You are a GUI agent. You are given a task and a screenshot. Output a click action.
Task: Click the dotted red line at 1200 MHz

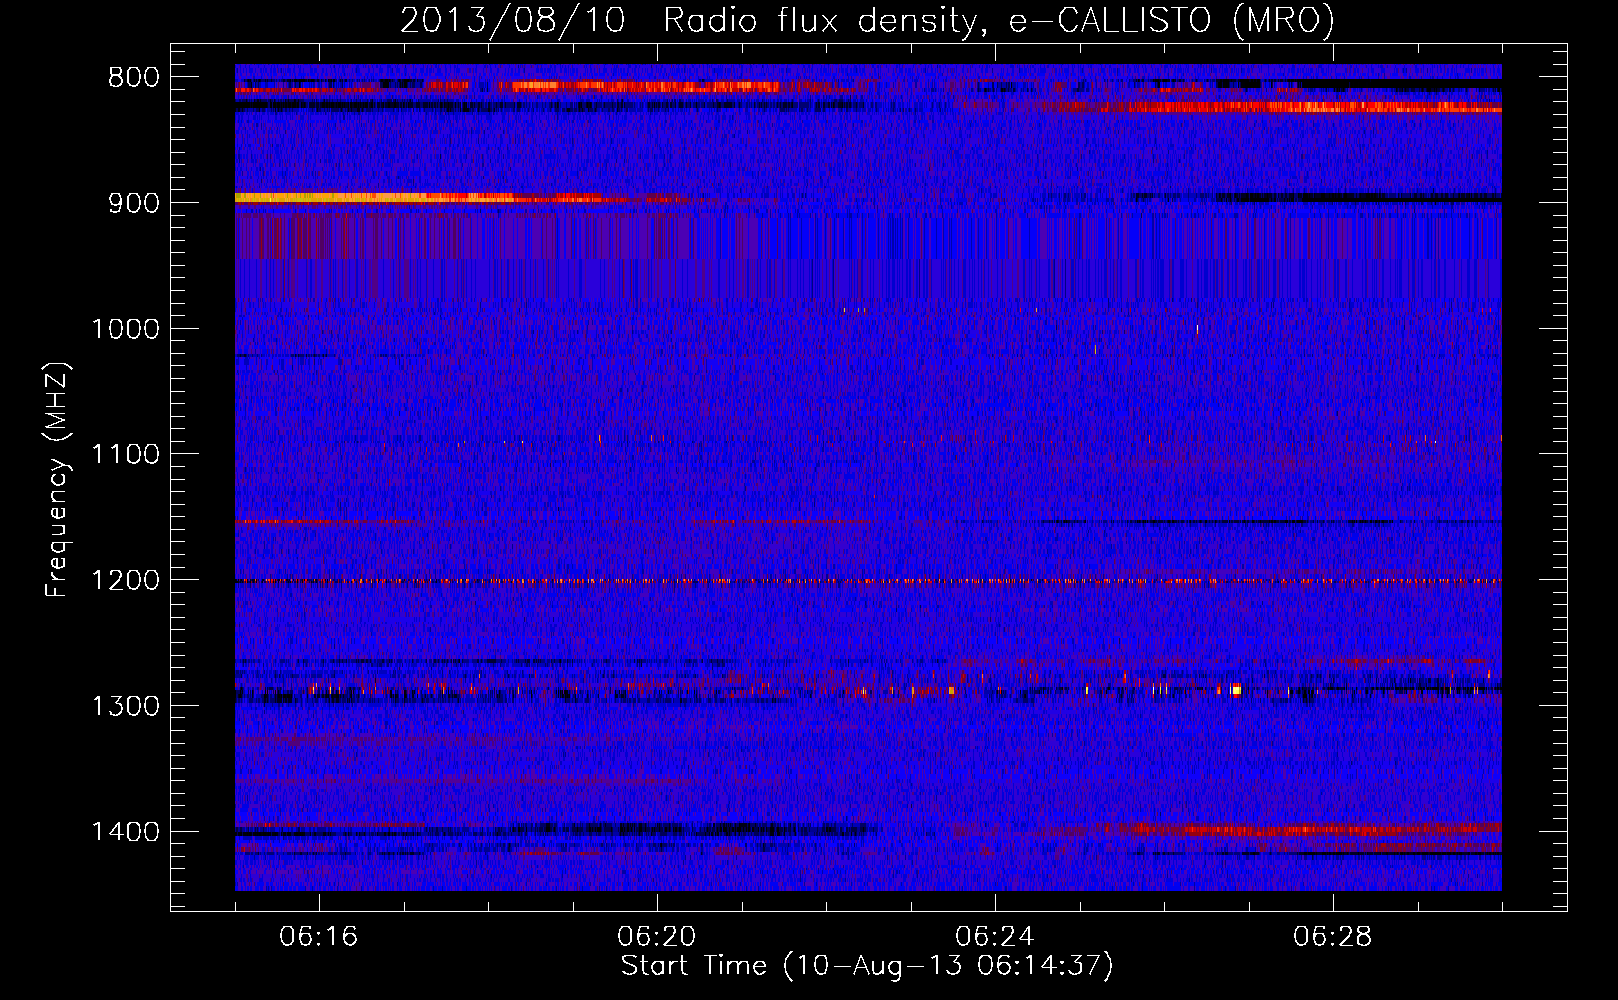pyautogui.click(x=868, y=581)
